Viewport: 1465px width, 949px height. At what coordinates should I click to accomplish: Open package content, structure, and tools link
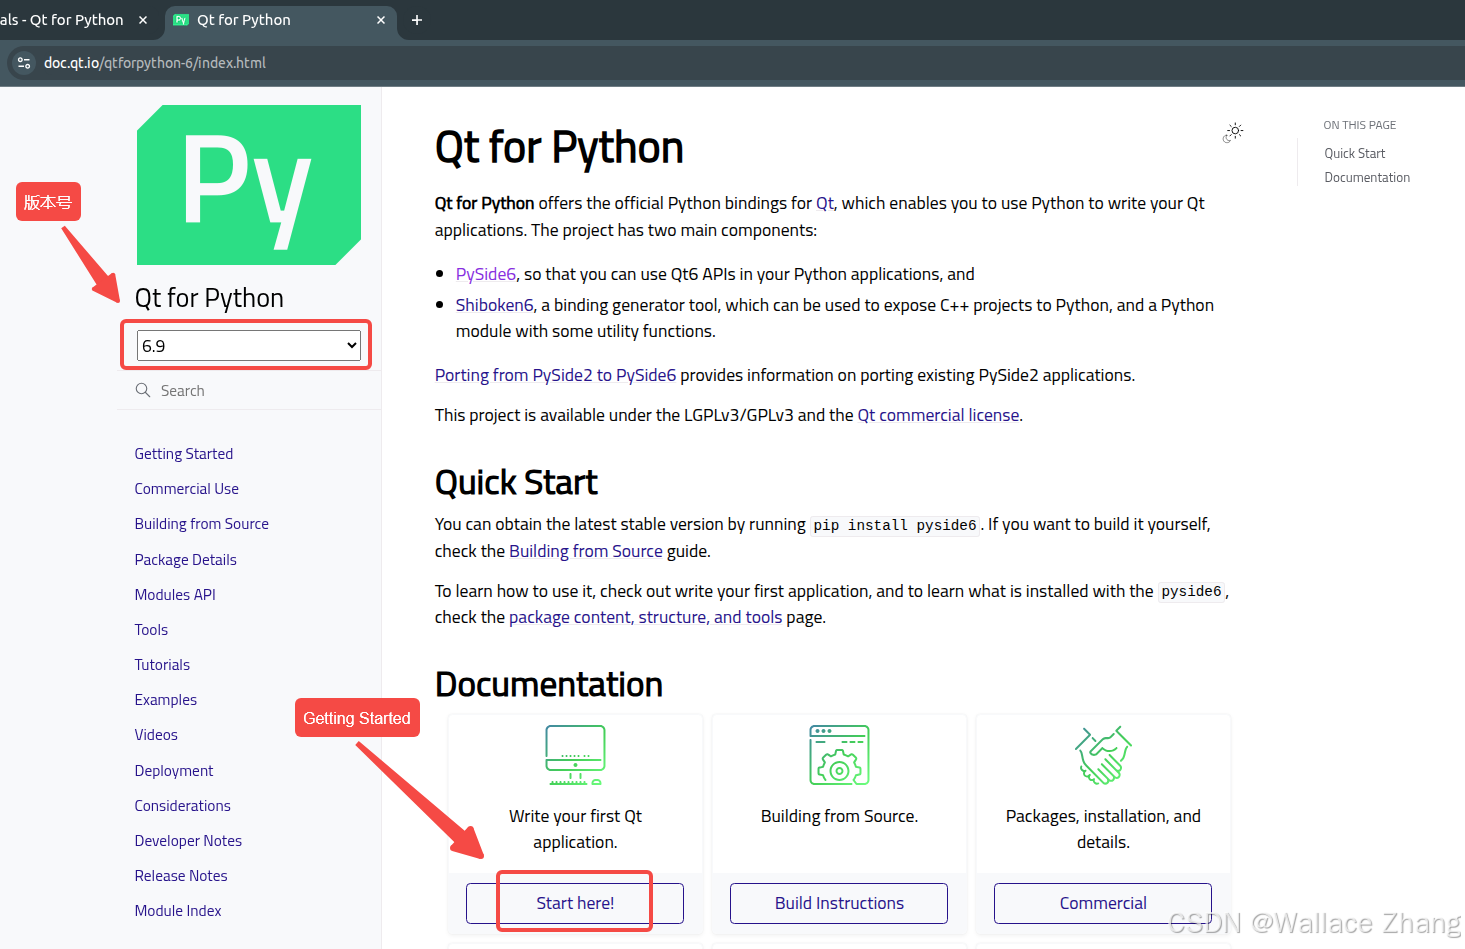click(646, 617)
